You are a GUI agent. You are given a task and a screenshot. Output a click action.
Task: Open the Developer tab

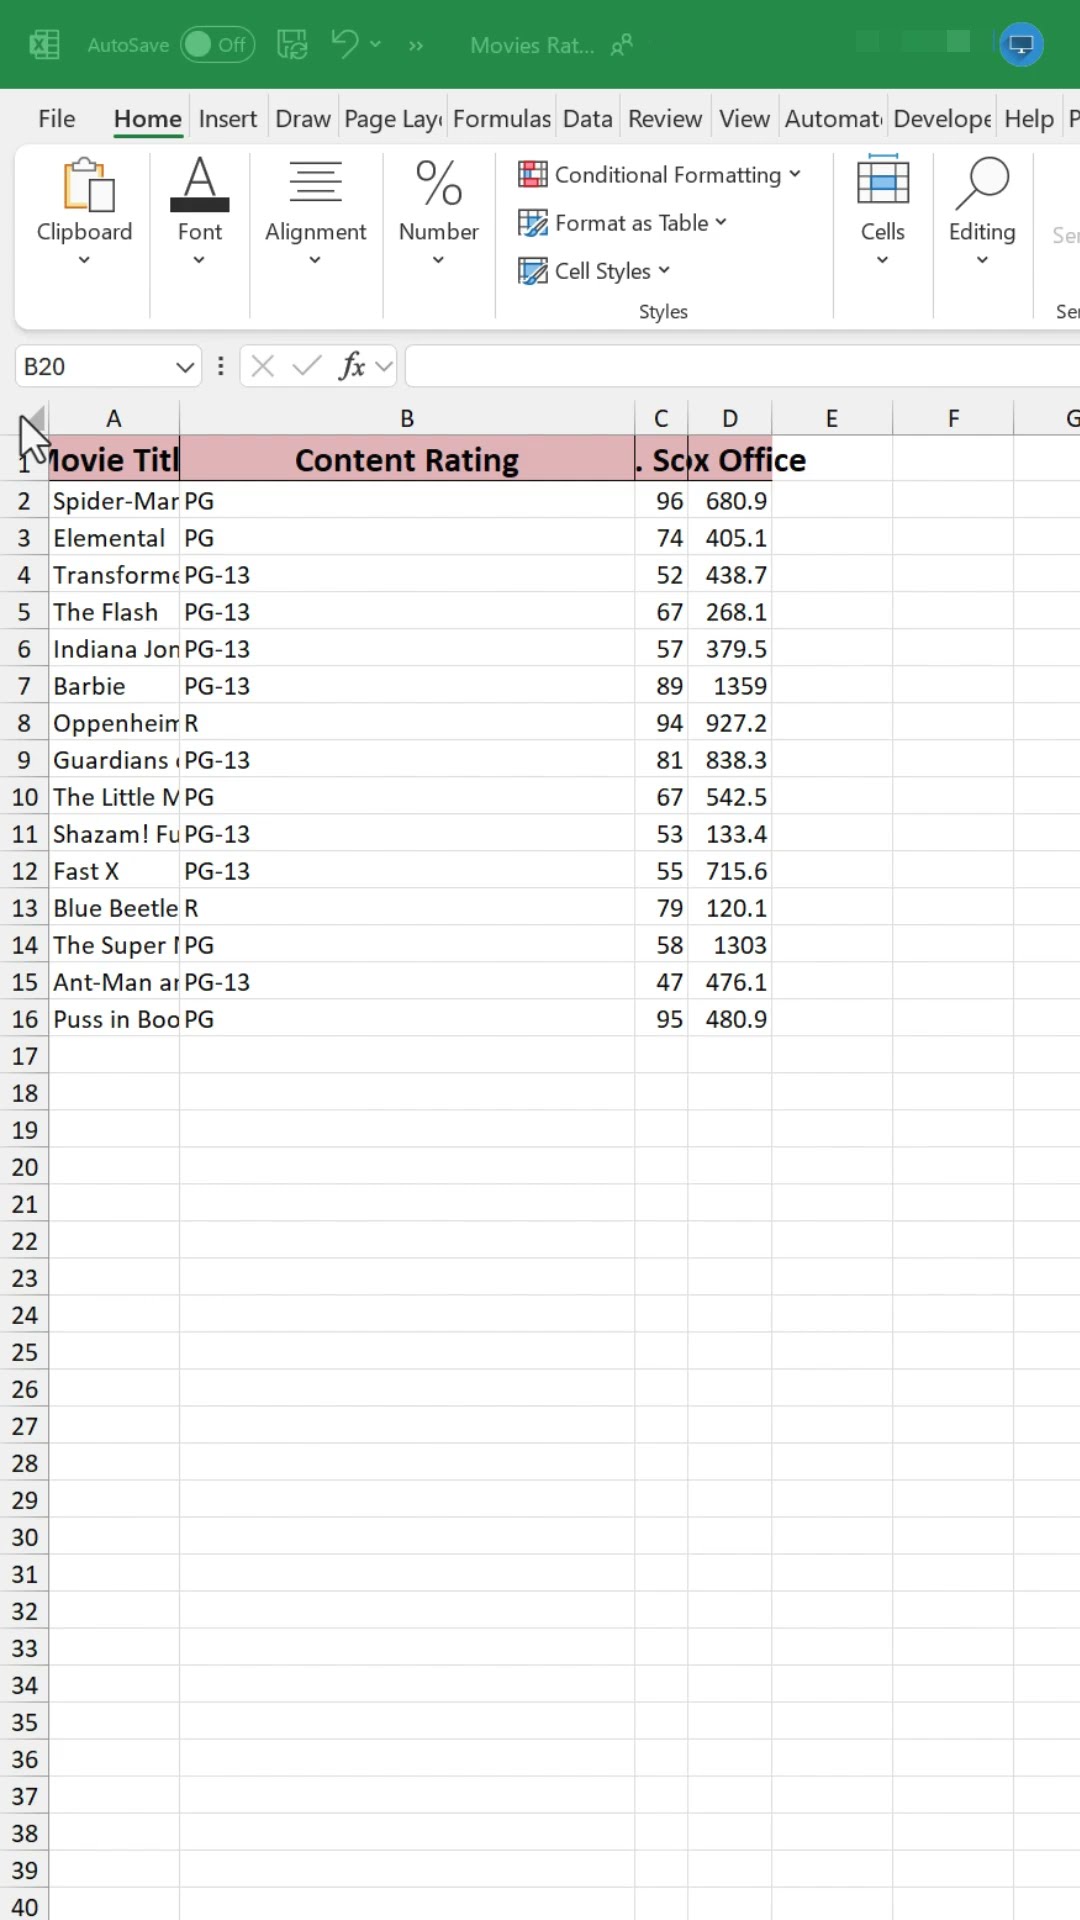942,119
